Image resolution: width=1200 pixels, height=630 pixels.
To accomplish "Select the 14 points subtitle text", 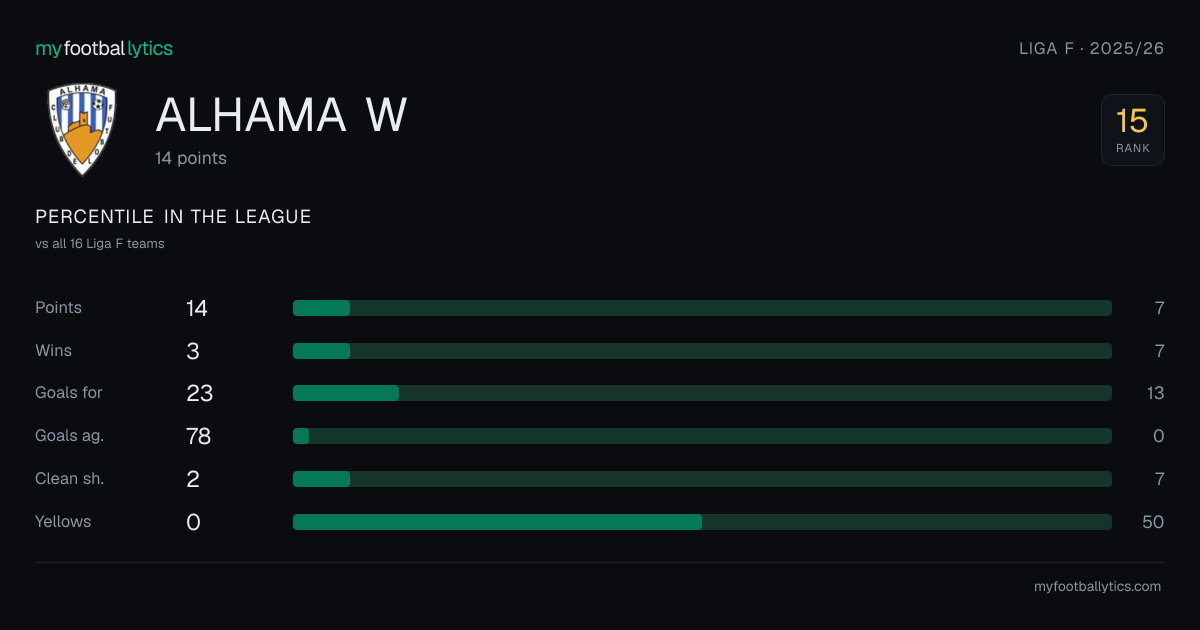I will [x=191, y=158].
